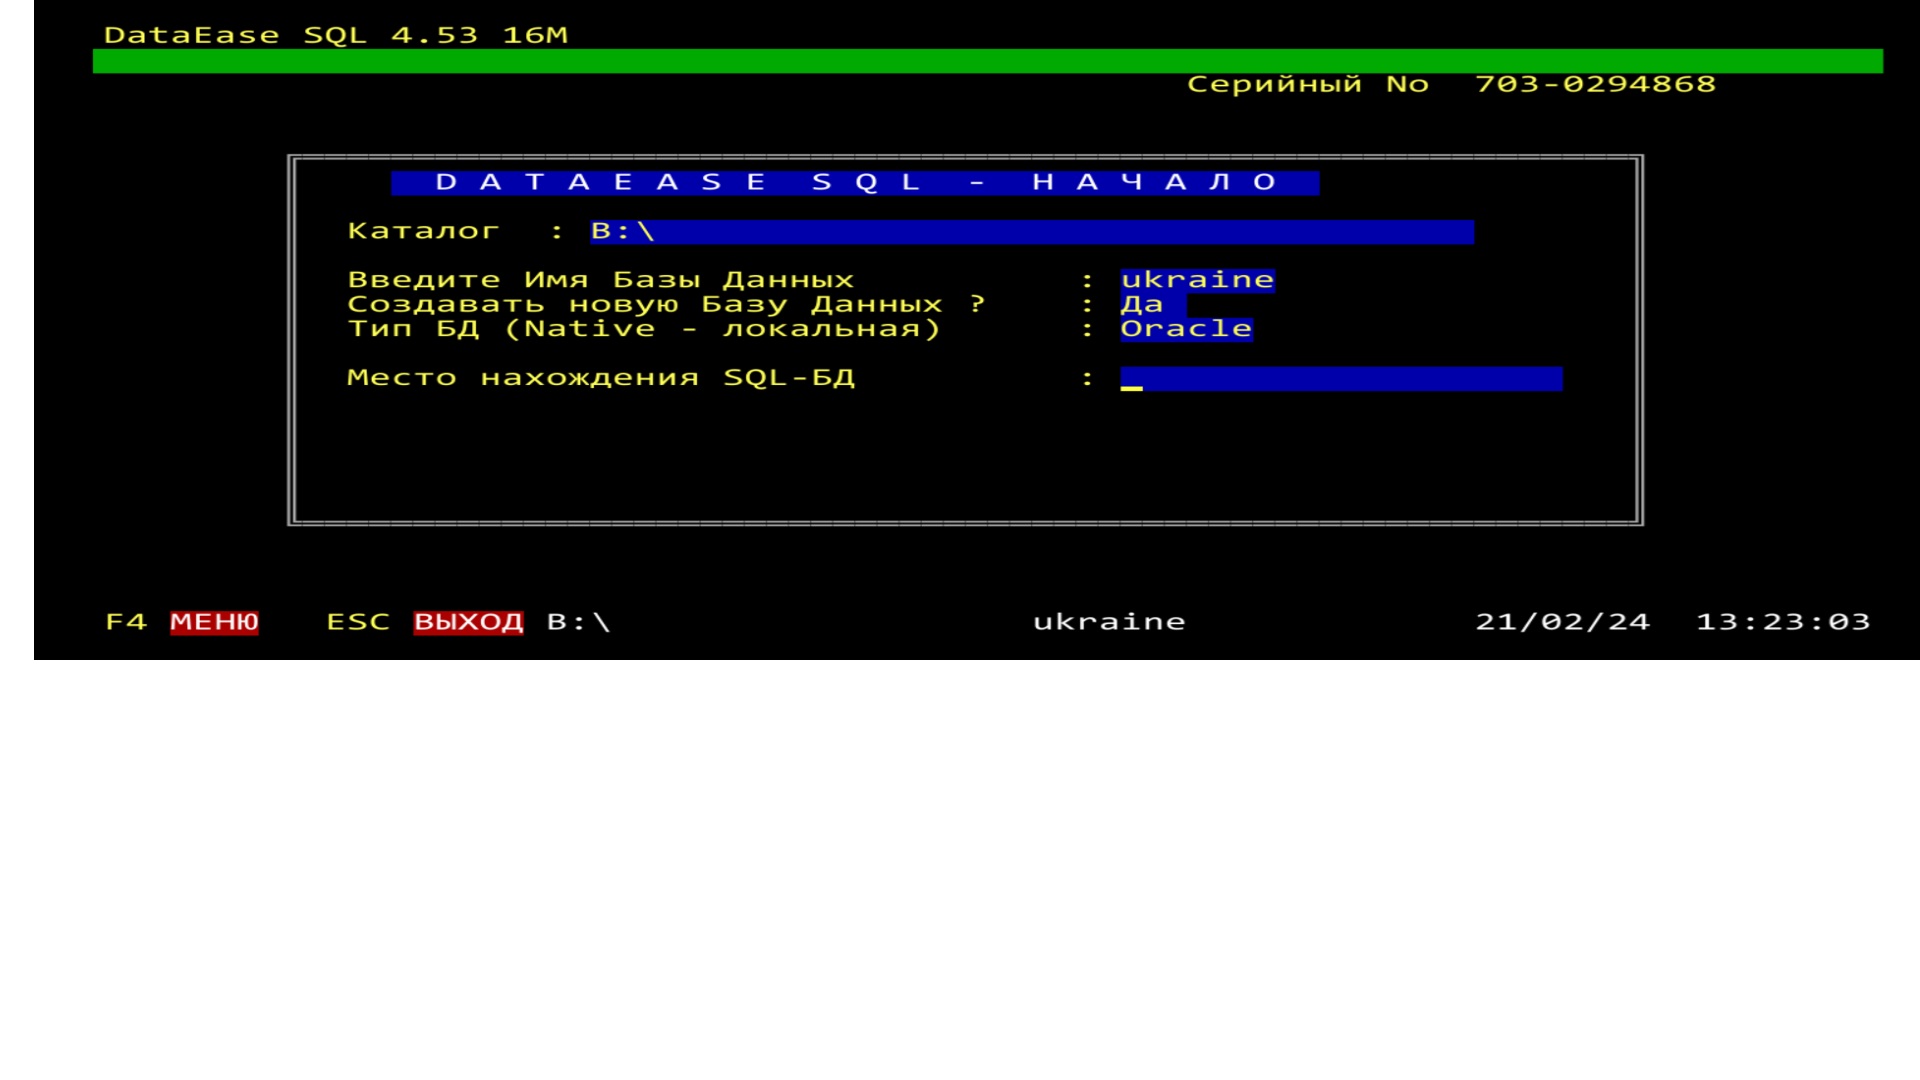Focus the empty SQL-БД location input field
Screen dimensions: 1920x1080
(1341, 379)
